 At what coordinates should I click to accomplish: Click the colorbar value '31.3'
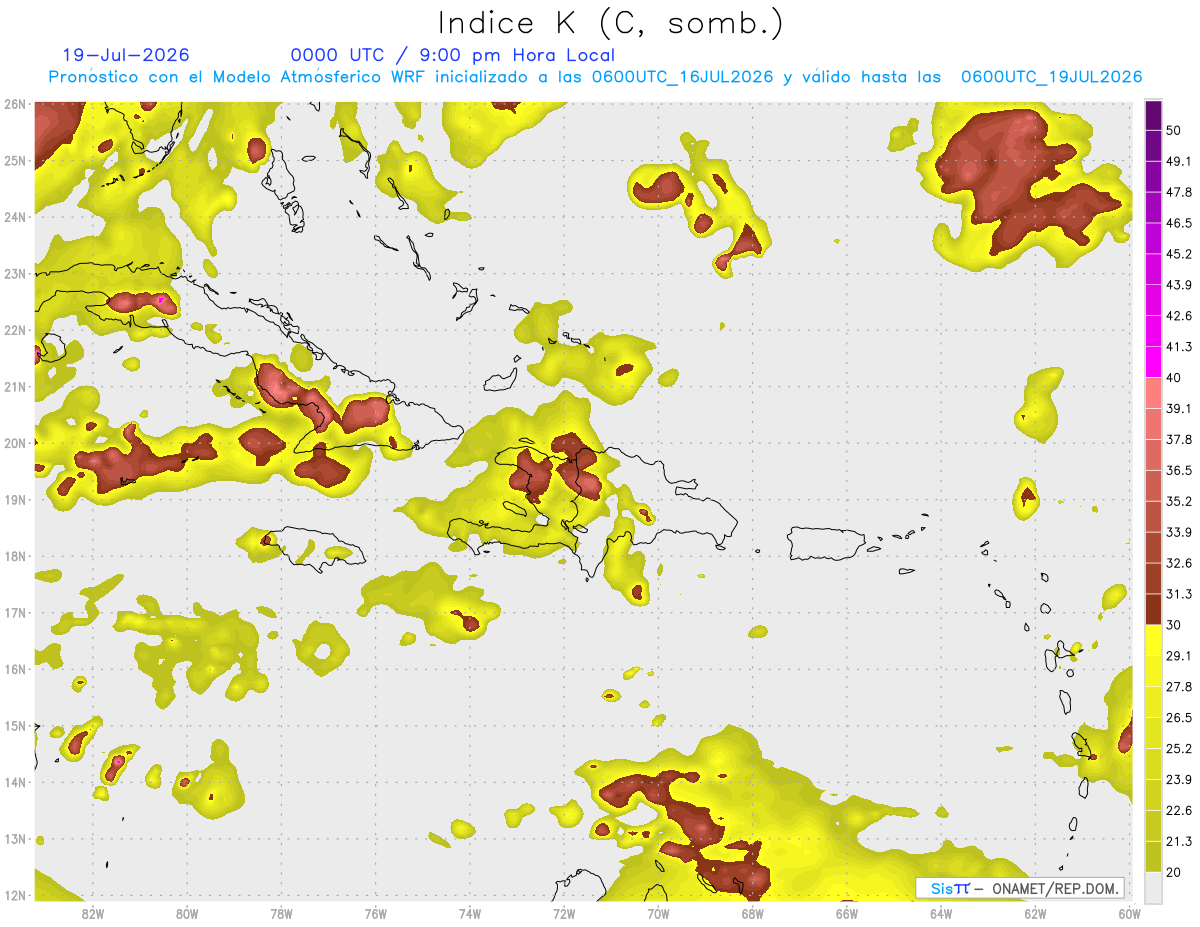point(1179,594)
